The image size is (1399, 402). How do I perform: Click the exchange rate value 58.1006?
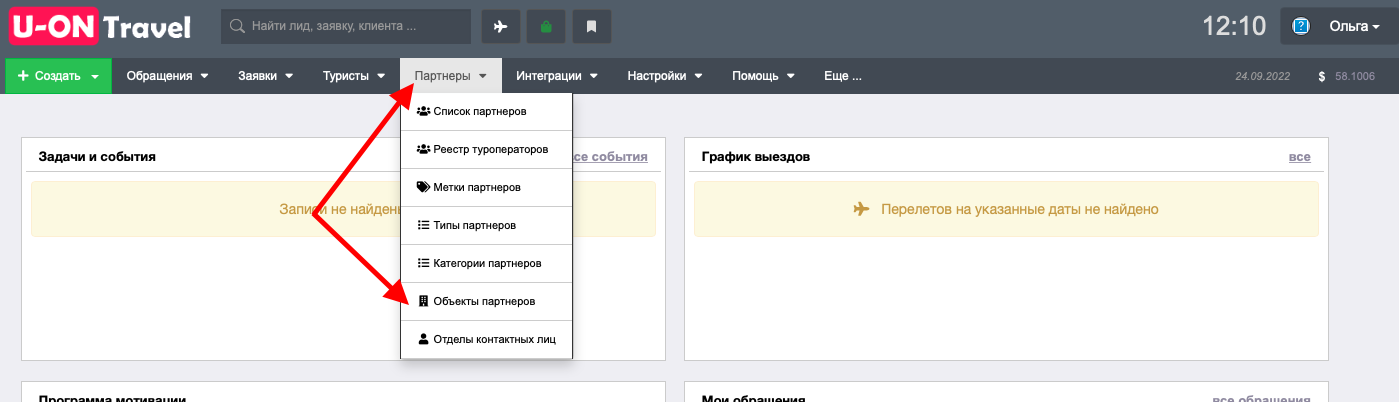[1355, 76]
